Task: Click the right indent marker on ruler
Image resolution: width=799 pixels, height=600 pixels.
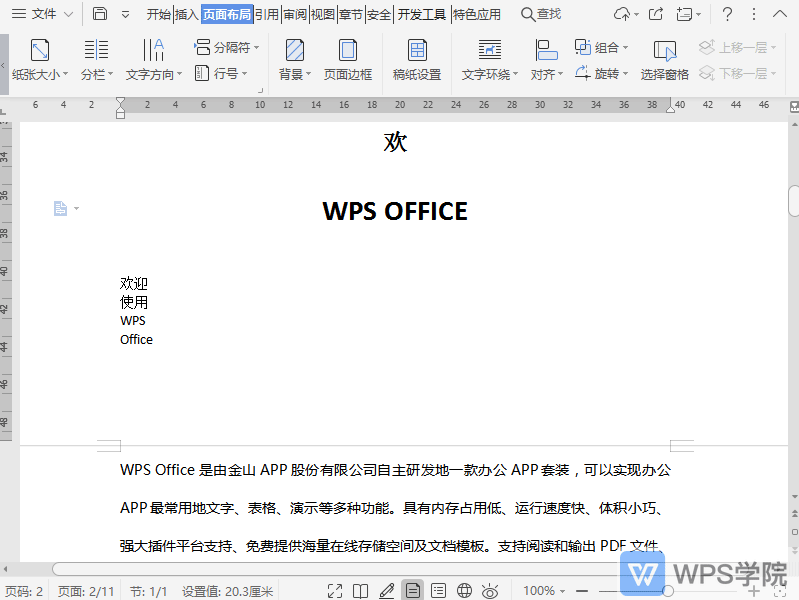Action: (671, 108)
